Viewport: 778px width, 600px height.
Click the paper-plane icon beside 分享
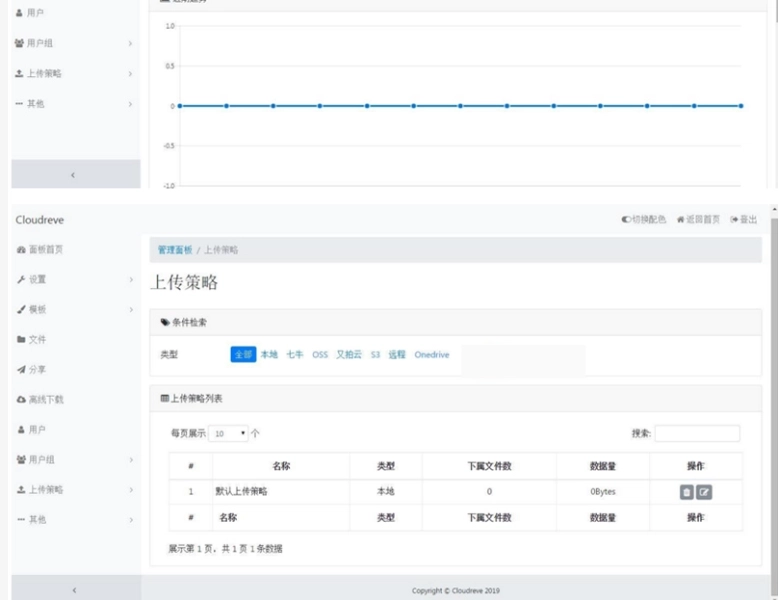[x=21, y=369]
